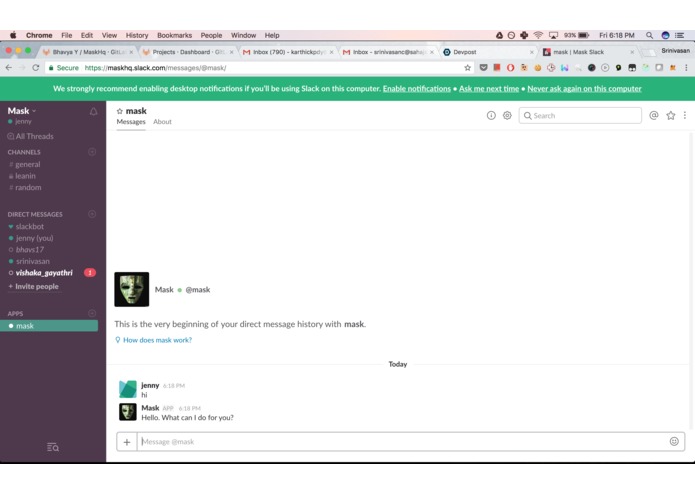Click the CHANNELS section header
Image resolution: width=695 pixels, height=494 pixels.
(x=24, y=152)
